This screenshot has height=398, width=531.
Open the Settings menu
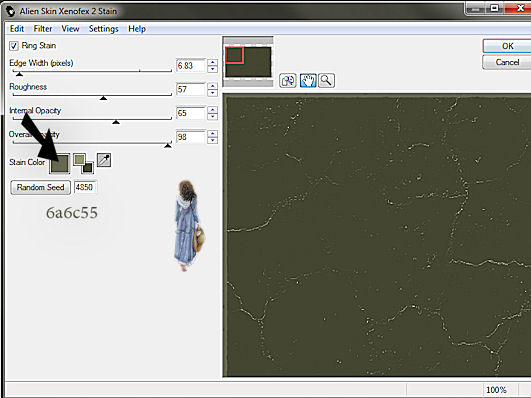pos(104,29)
